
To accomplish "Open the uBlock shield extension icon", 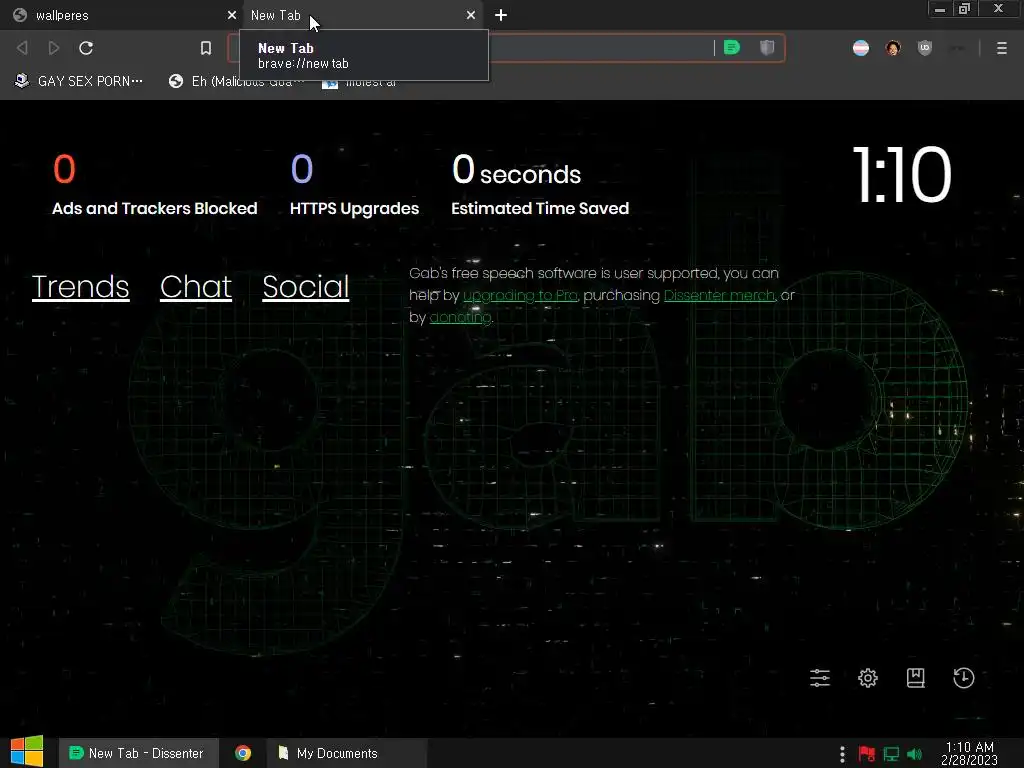I will [x=925, y=48].
